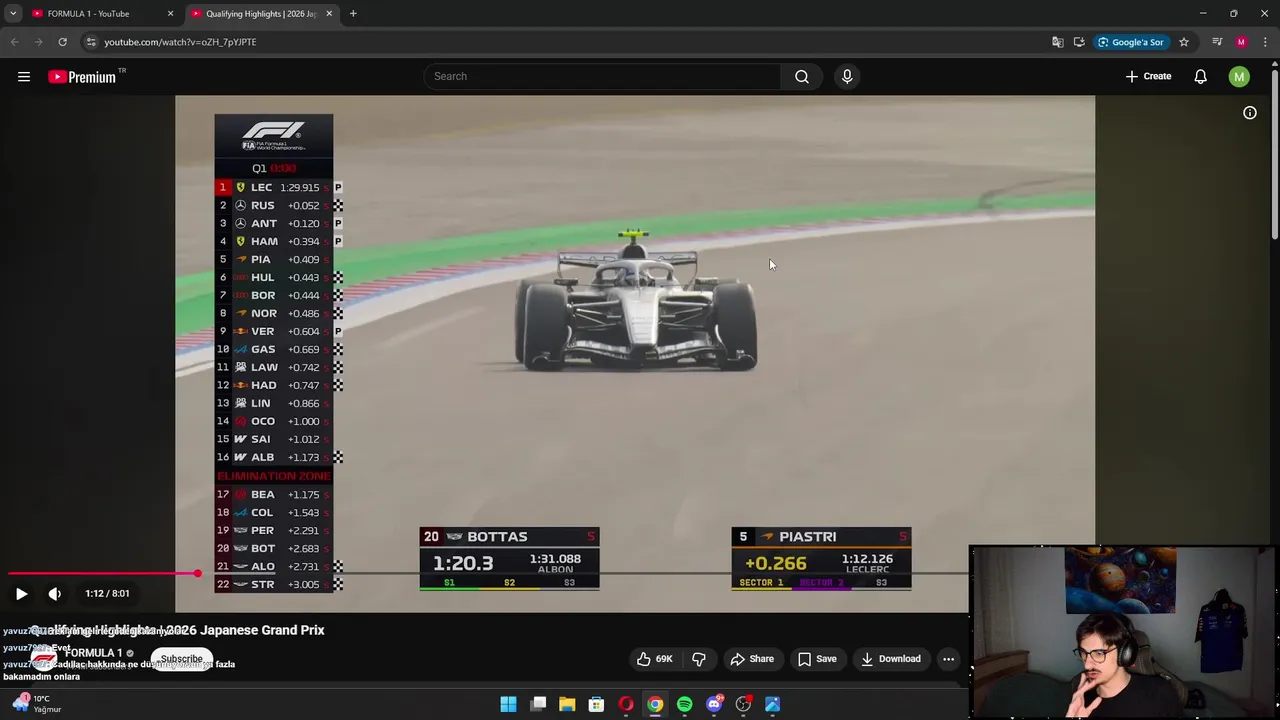Open the YouTube account avatar menu
Viewport: 1280px width, 720px height.
1239,76
